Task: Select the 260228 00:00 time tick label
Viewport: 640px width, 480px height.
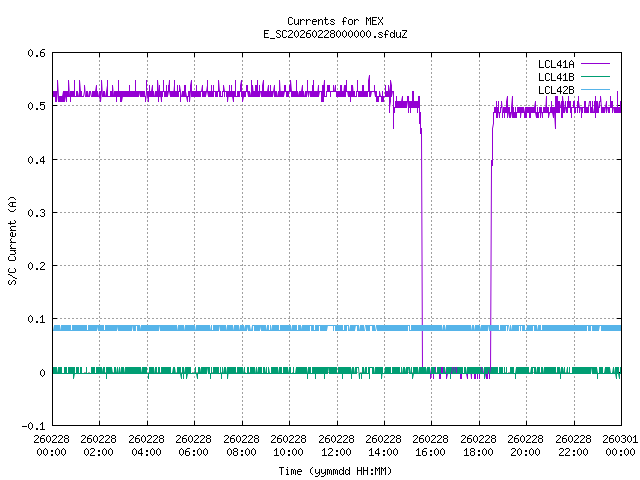Action: (51, 445)
